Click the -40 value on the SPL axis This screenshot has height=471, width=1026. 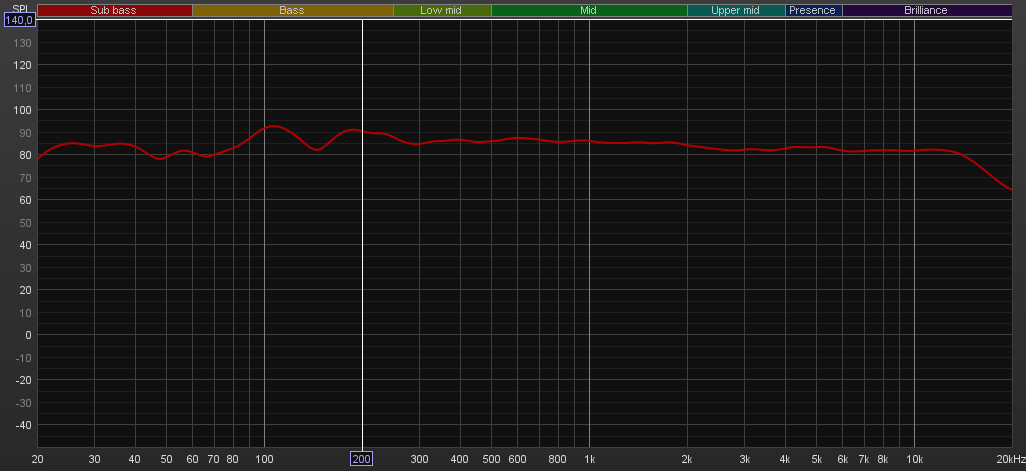(x=24, y=425)
